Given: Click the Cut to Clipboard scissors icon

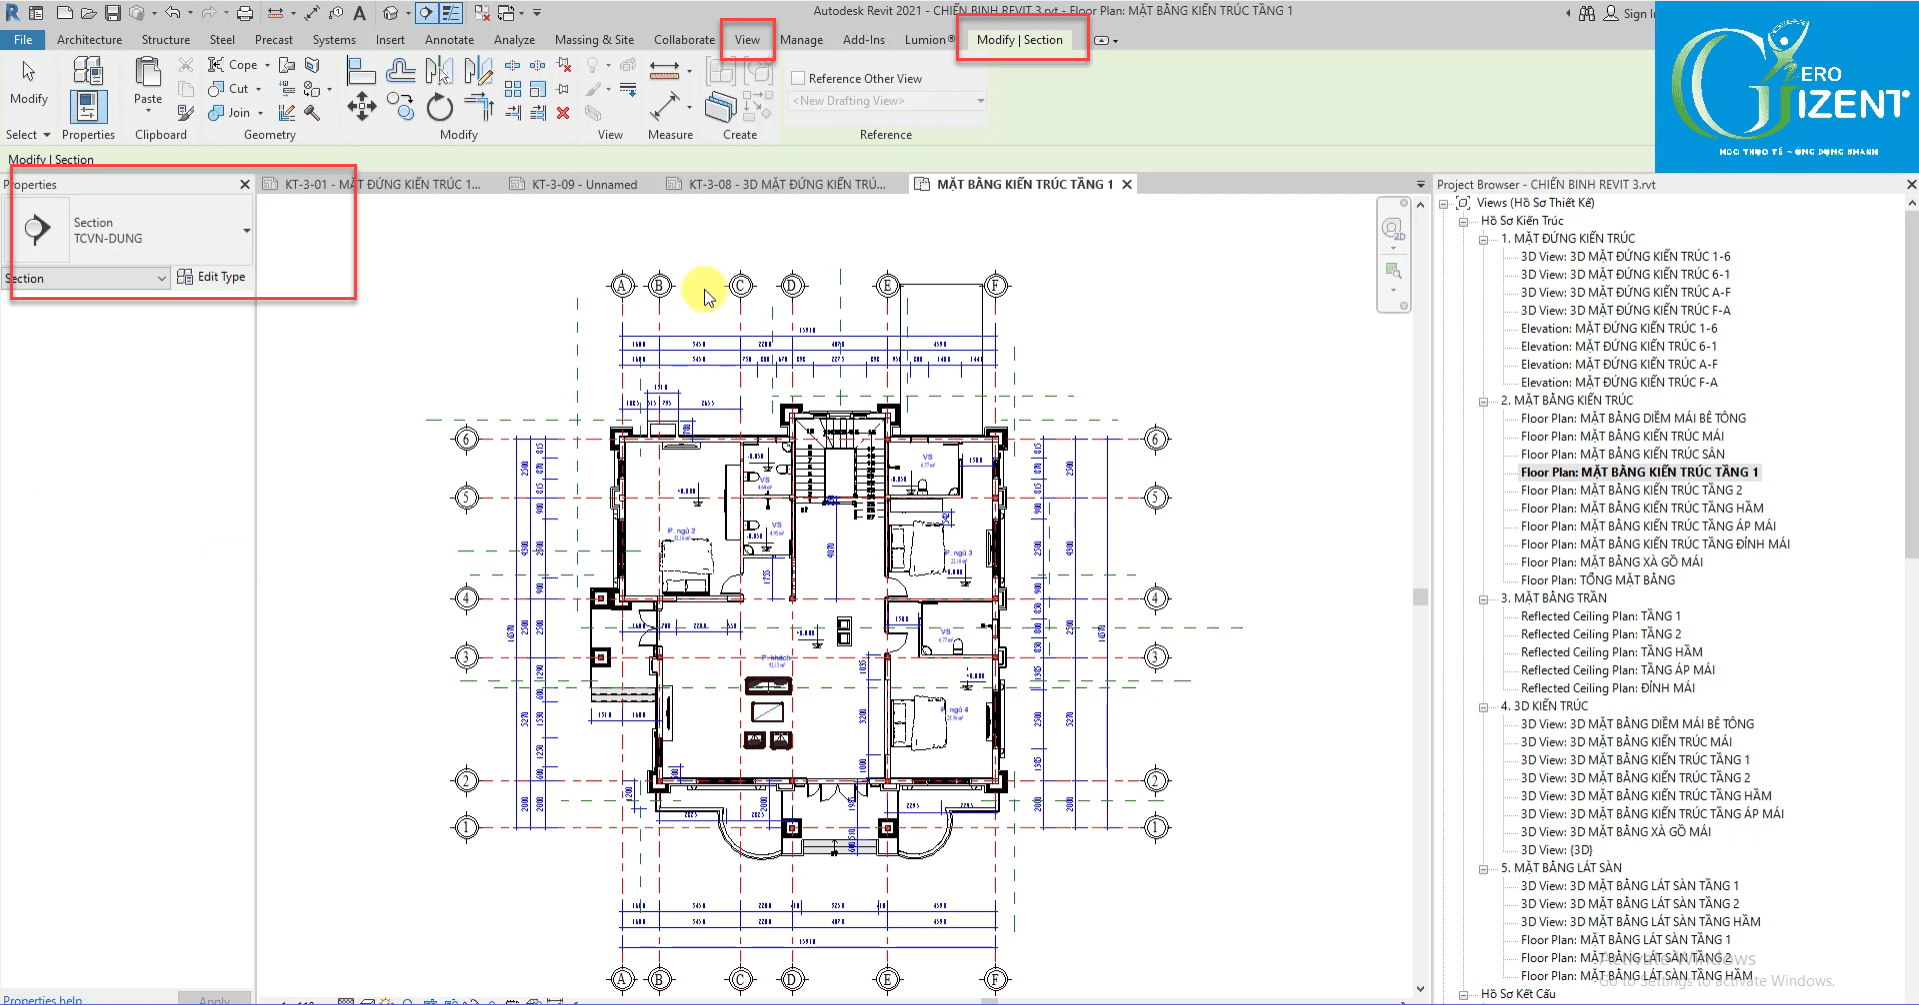Looking at the screenshot, I should click(186, 65).
